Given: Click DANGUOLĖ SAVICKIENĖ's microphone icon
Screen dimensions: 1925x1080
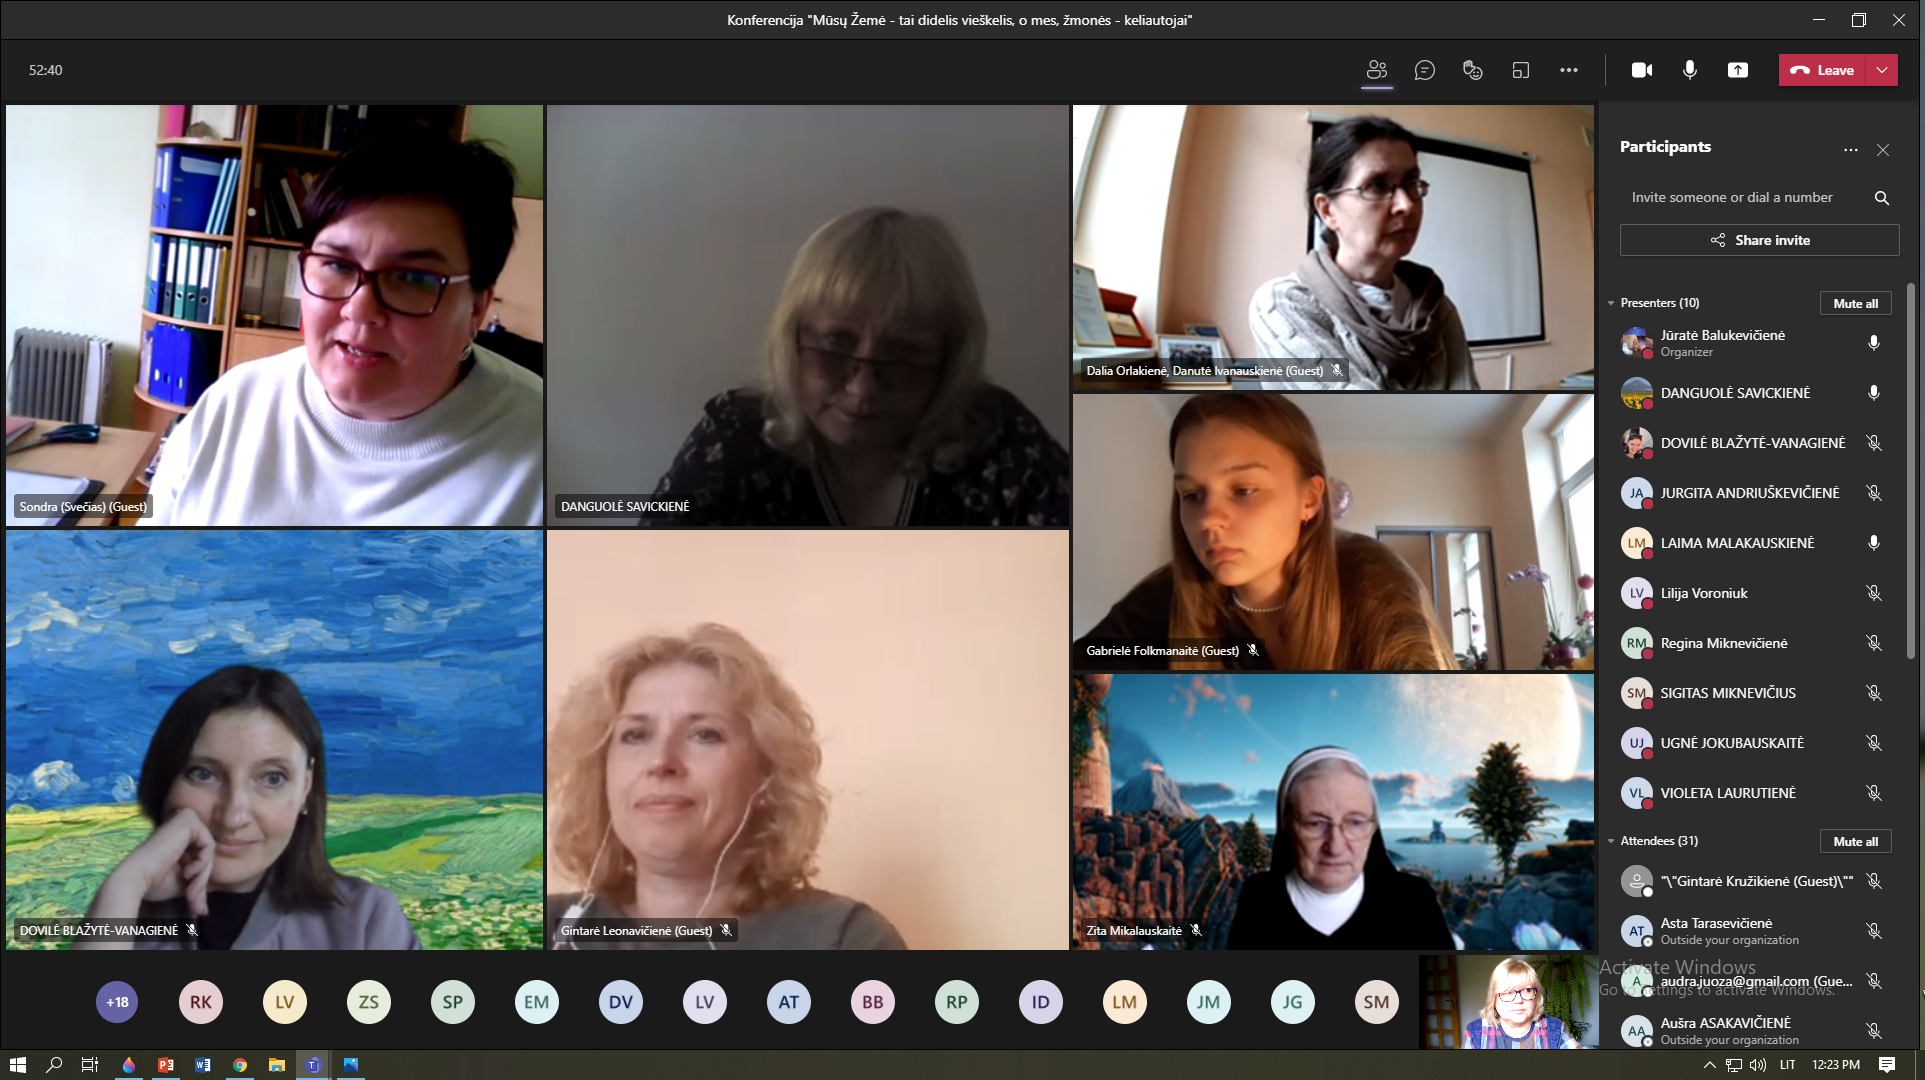Looking at the screenshot, I should pos(1874,393).
